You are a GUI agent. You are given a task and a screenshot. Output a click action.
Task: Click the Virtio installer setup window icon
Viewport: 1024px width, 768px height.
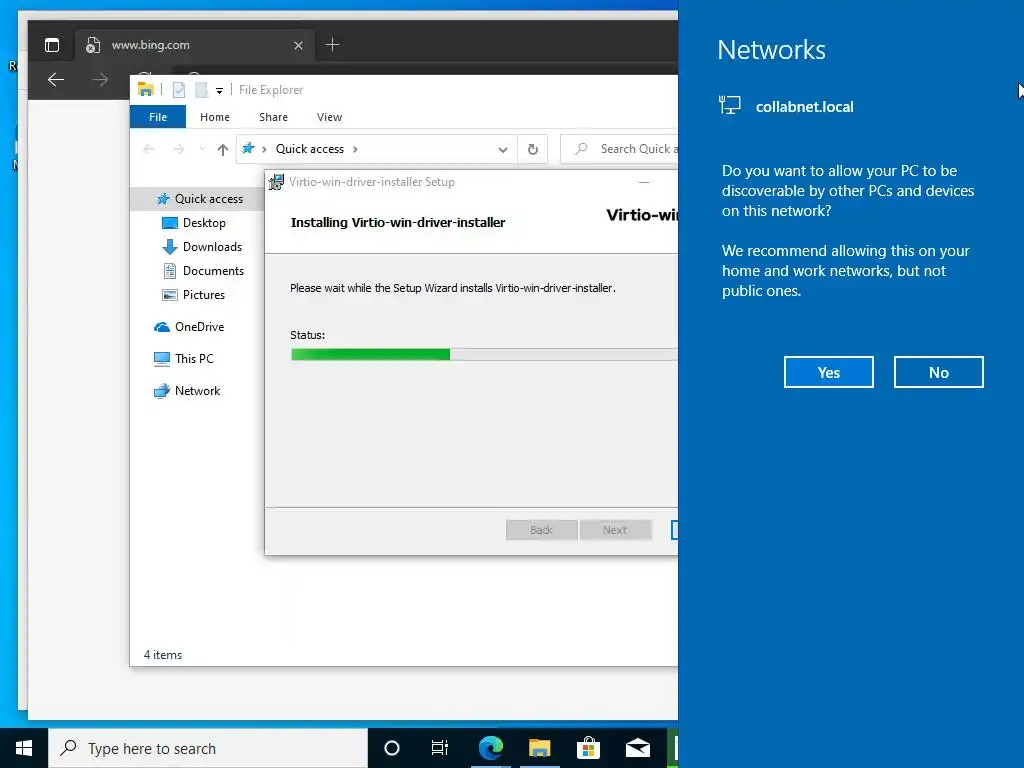coord(276,182)
